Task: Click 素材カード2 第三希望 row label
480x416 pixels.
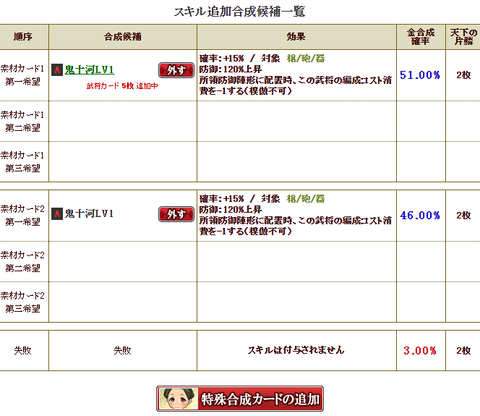Action: pos(23,302)
